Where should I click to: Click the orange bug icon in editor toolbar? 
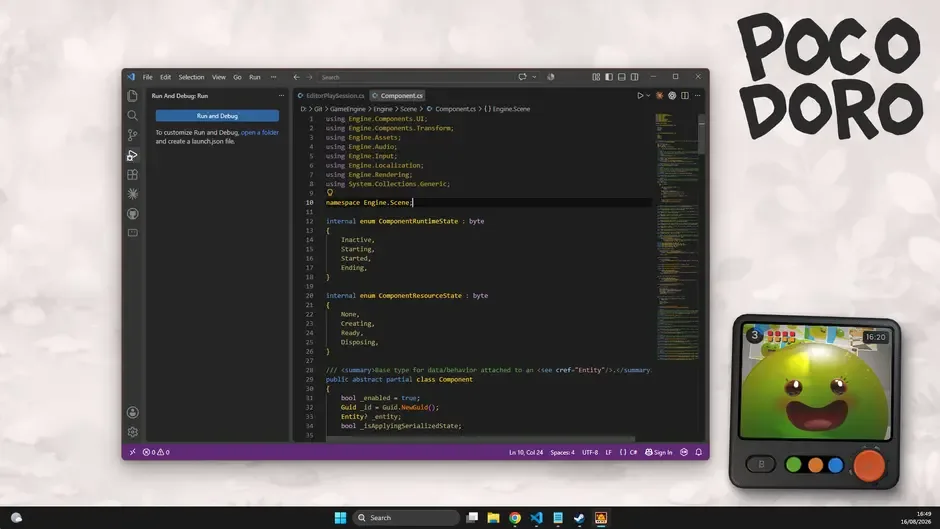659,95
